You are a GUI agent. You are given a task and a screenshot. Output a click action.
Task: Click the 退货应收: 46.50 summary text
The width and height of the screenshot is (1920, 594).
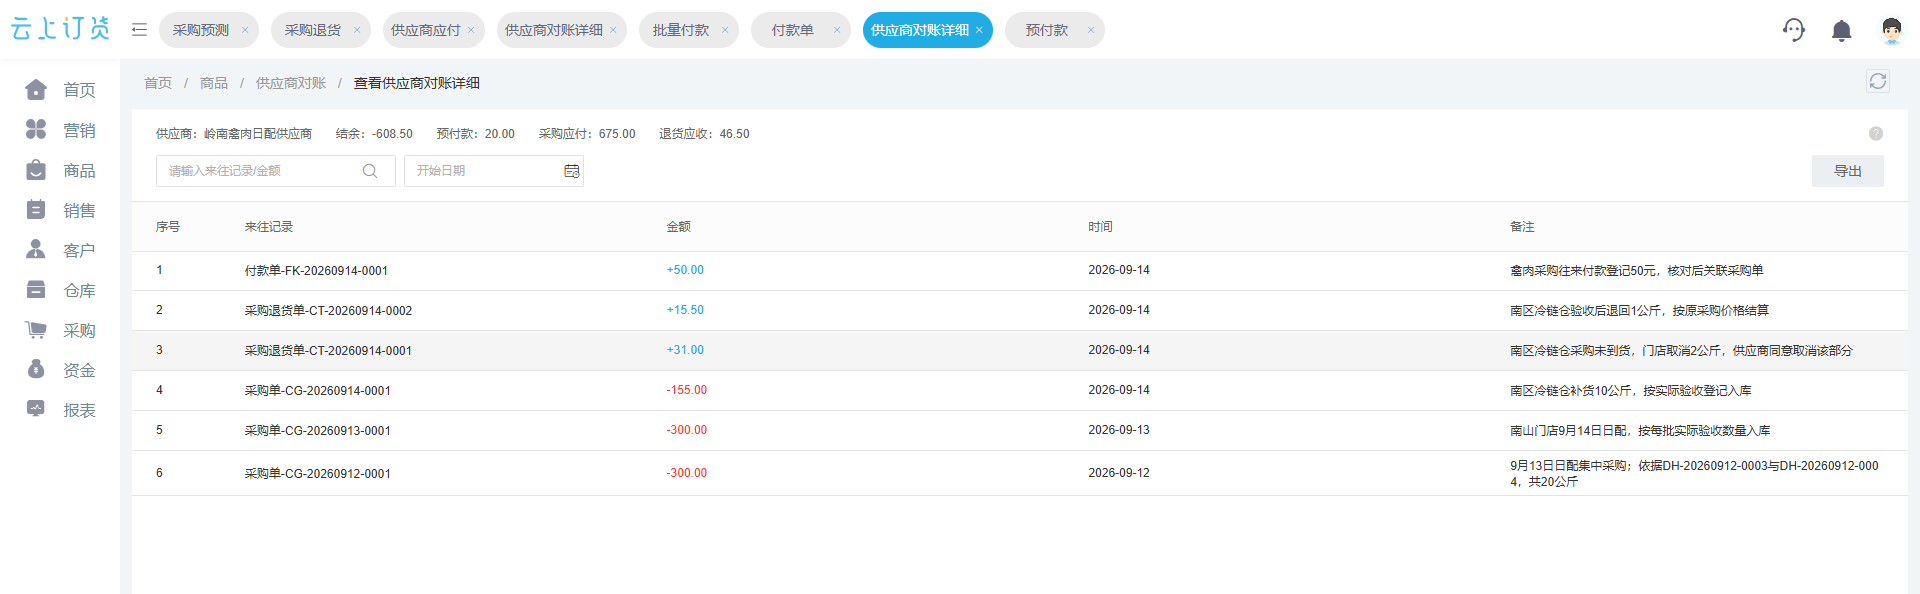point(704,134)
